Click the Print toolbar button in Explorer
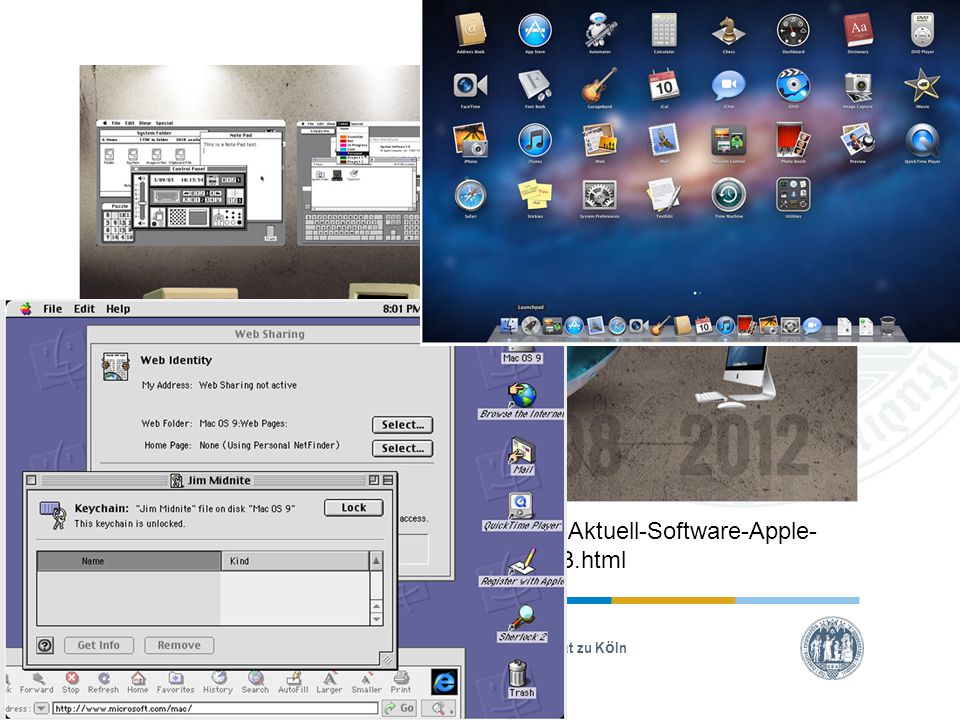The width and height of the screenshot is (960, 720). (x=401, y=682)
